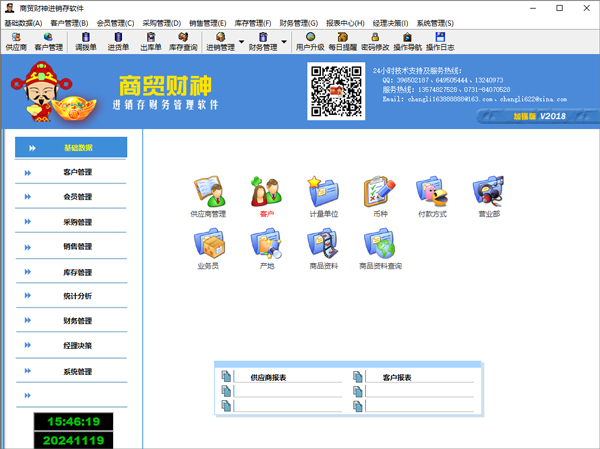The width and height of the screenshot is (600, 449).
Task: Open the 报表中心(H) menu
Action: [345, 23]
